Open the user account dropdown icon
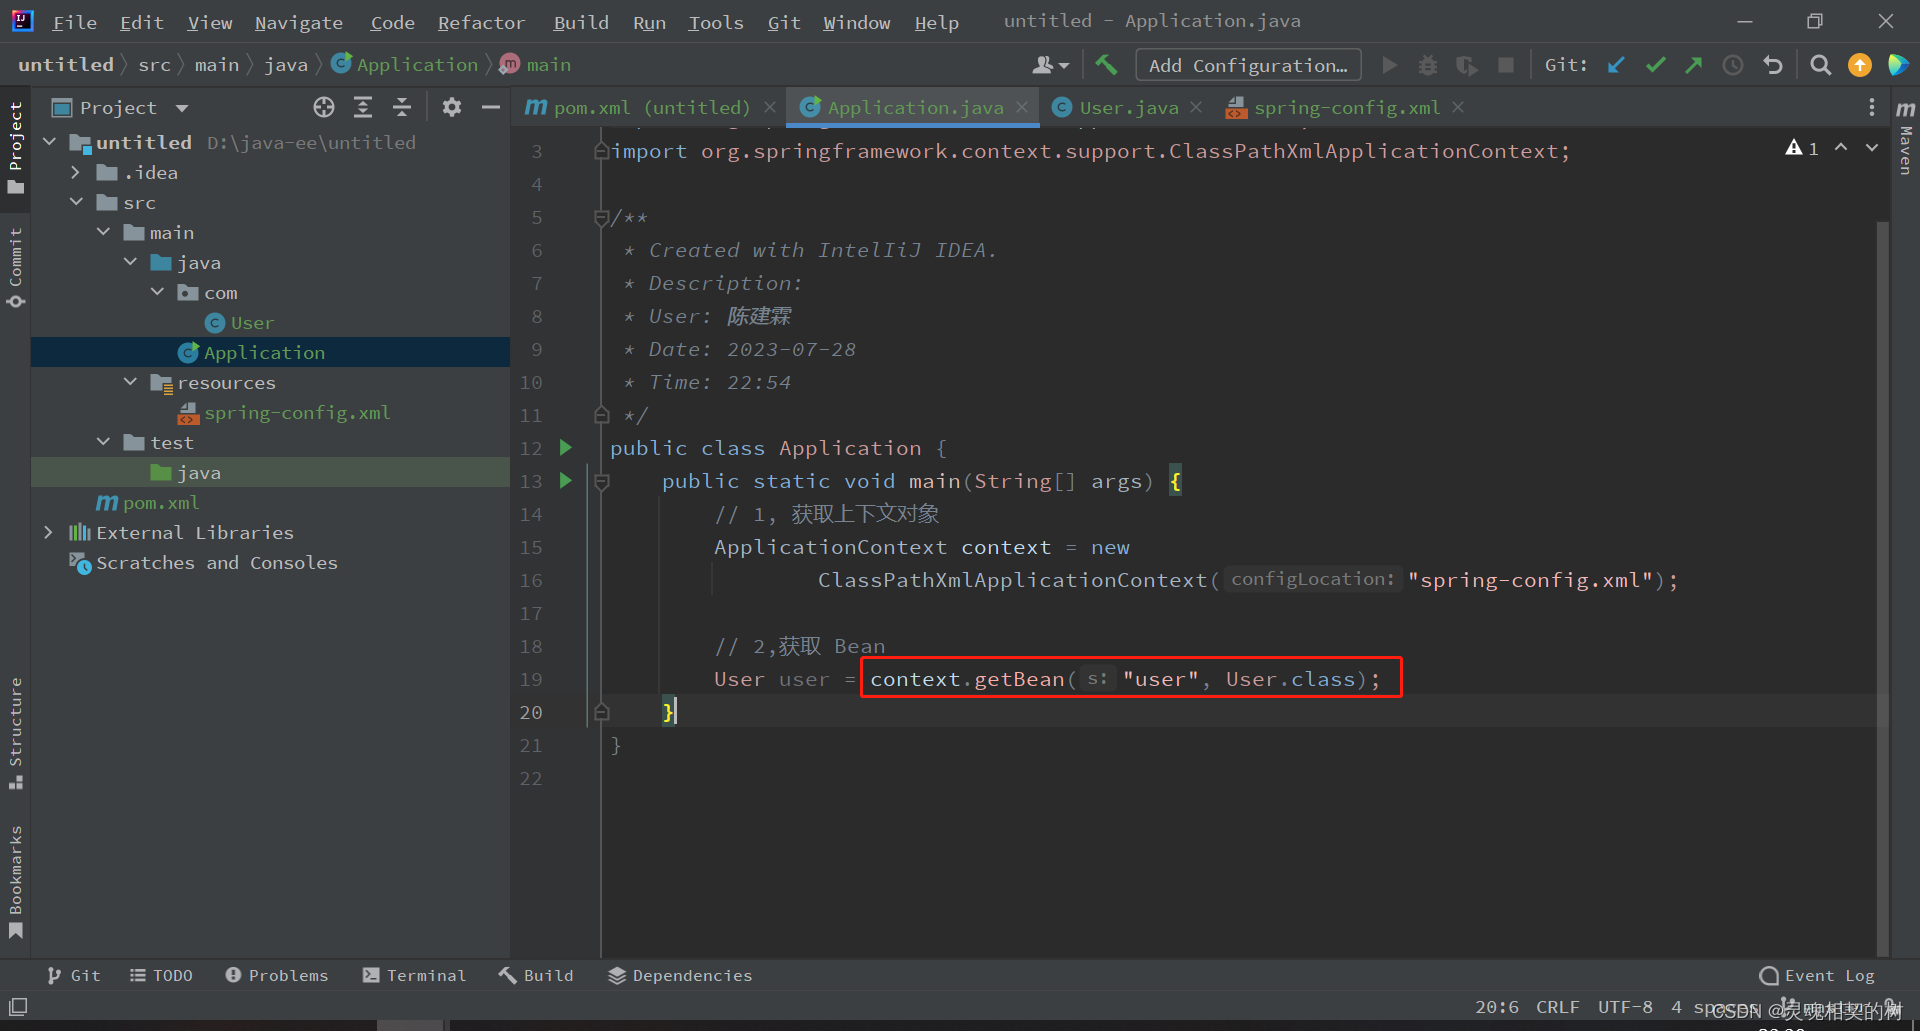Viewport: 1920px width, 1031px height. click(1050, 65)
